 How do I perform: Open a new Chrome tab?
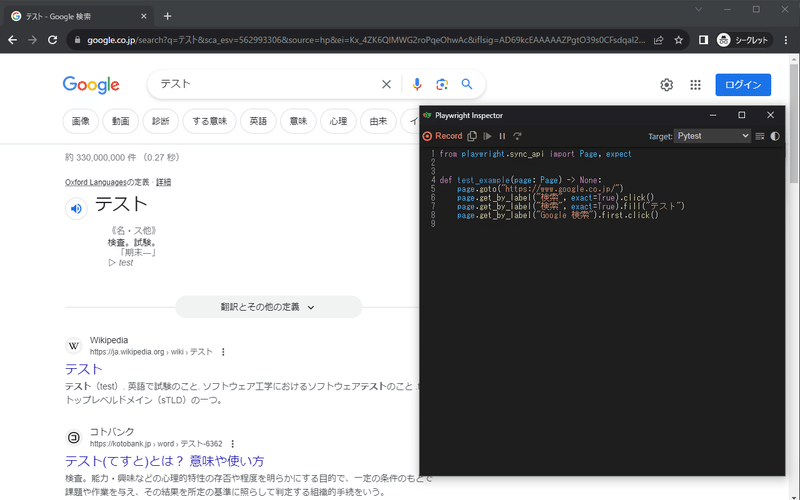pyautogui.click(x=167, y=16)
